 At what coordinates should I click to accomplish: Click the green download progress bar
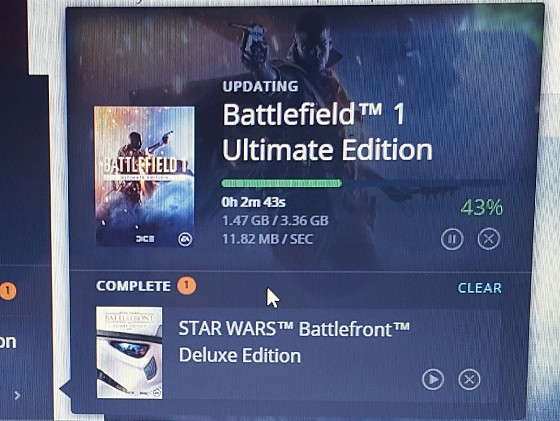point(281,183)
